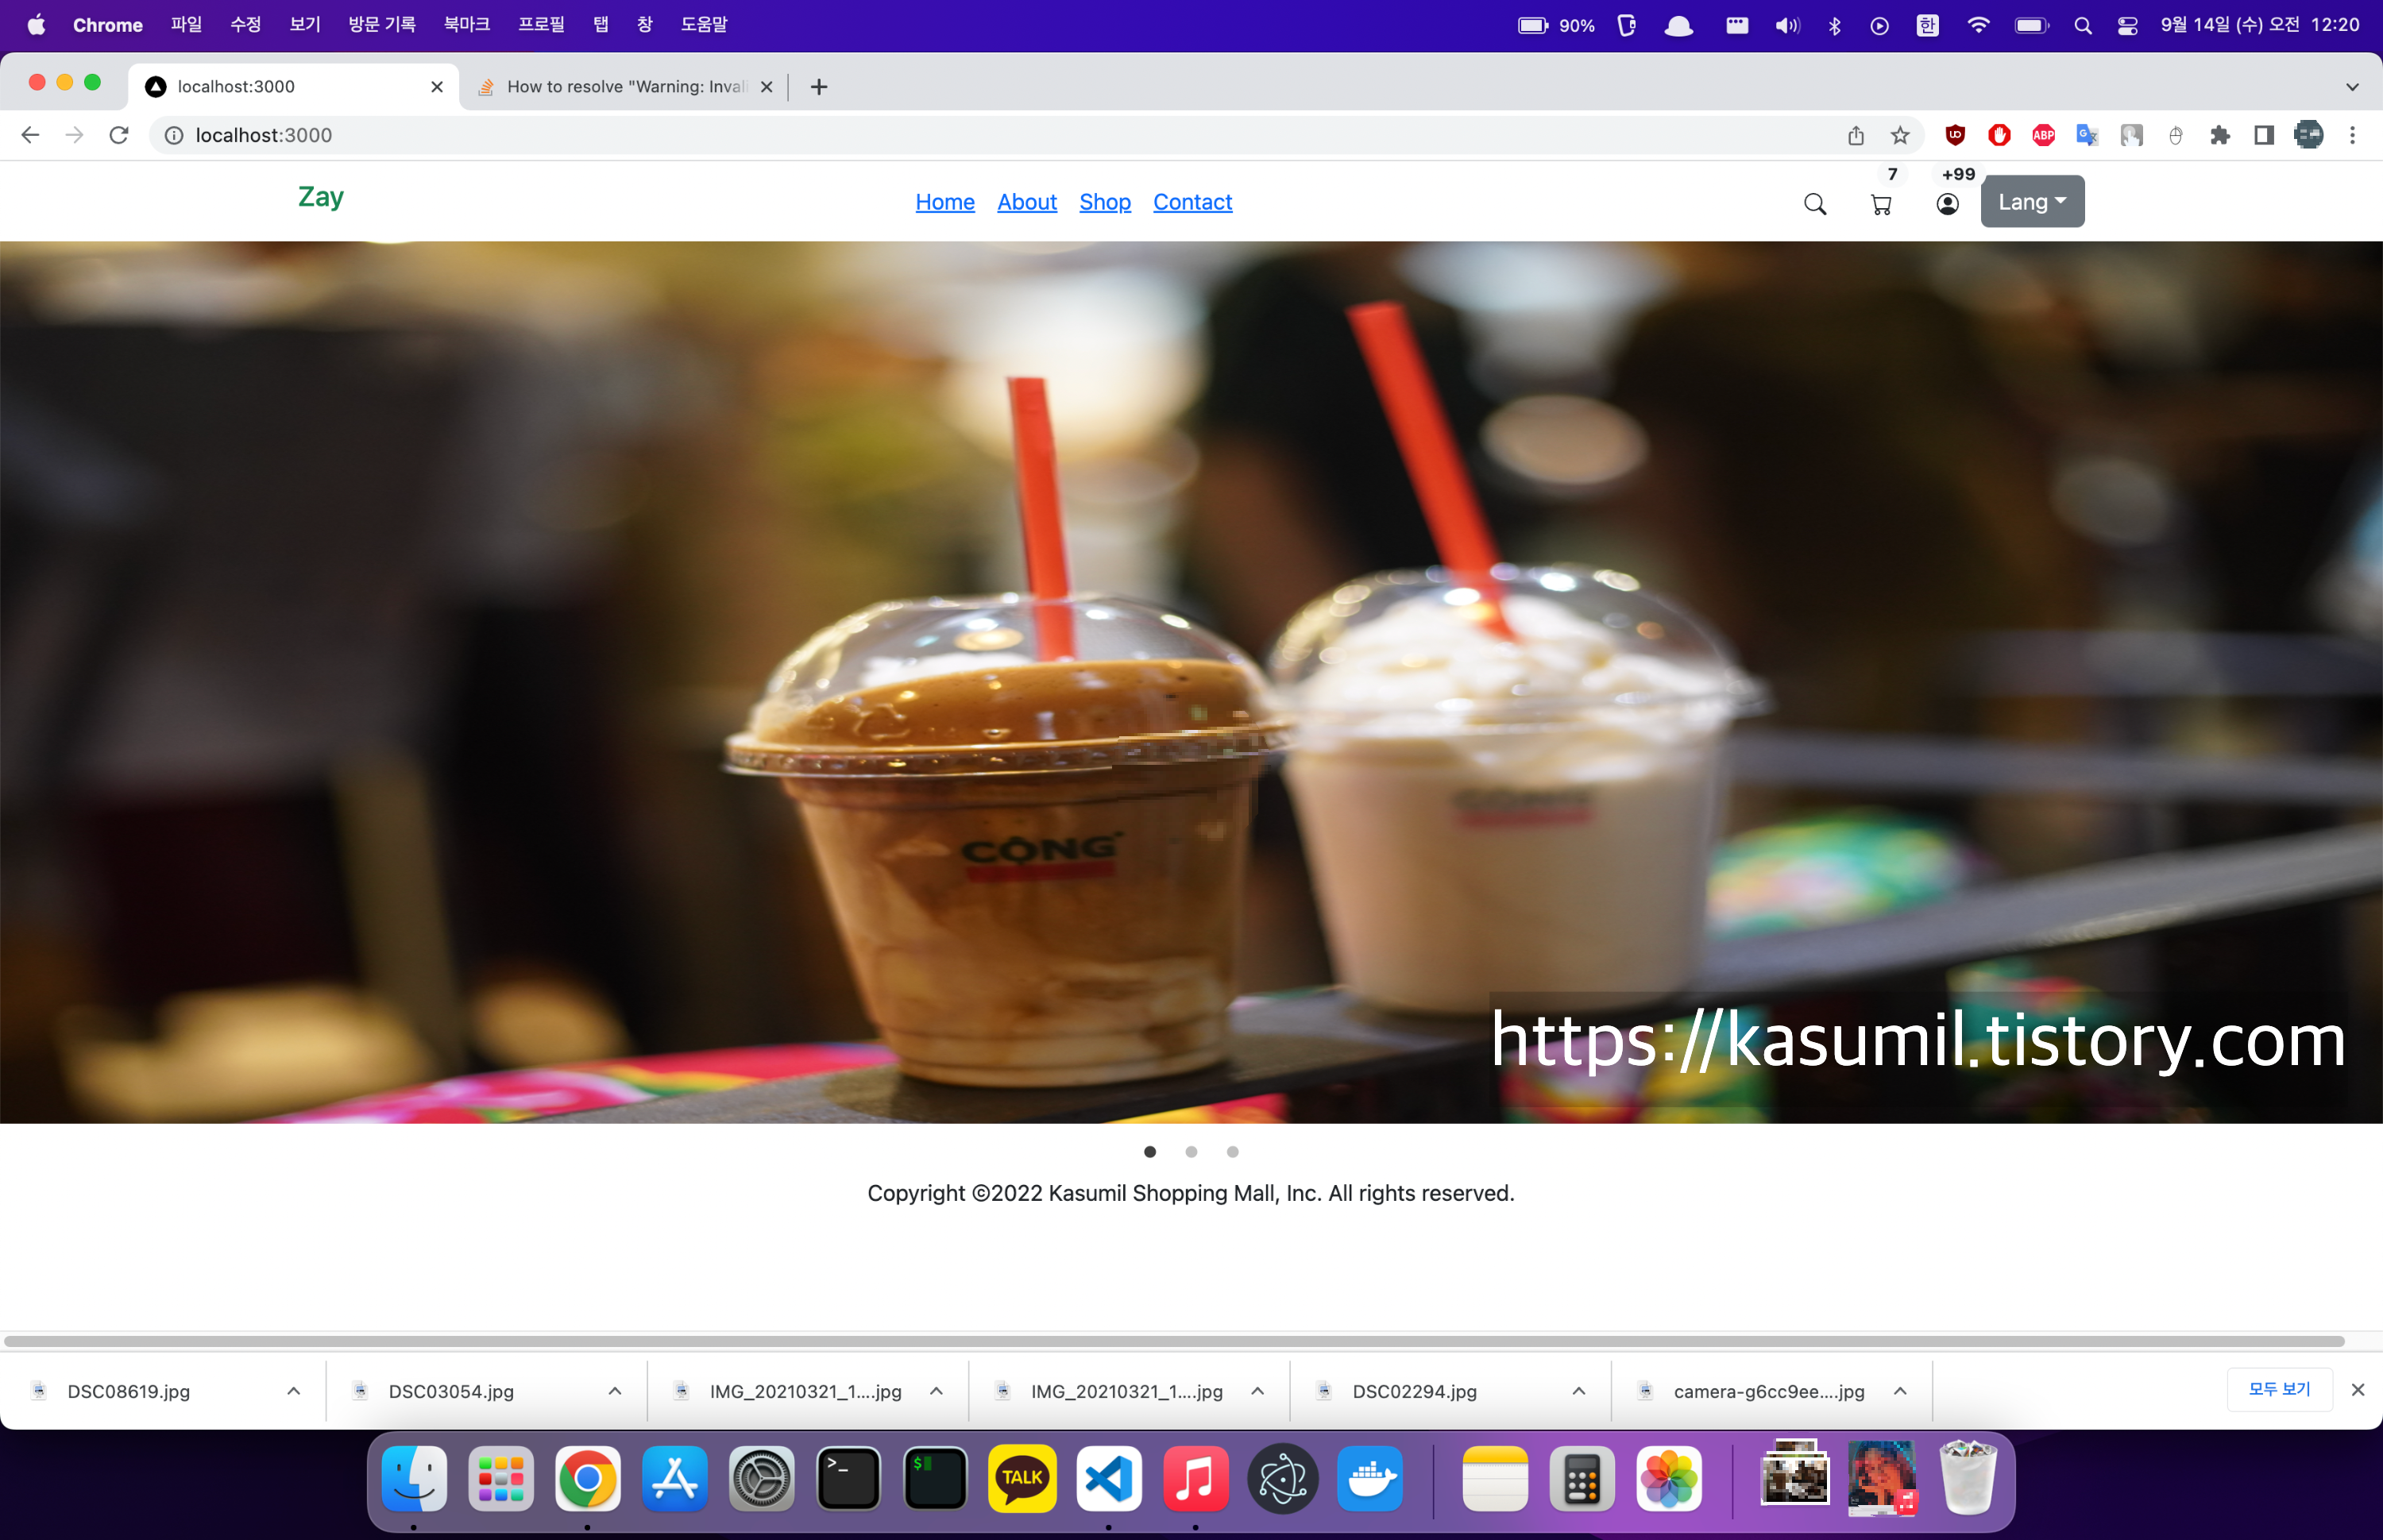The height and width of the screenshot is (1540, 2383).
Task: Open the Chrome extensions puzzle icon
Action: 2219,135
